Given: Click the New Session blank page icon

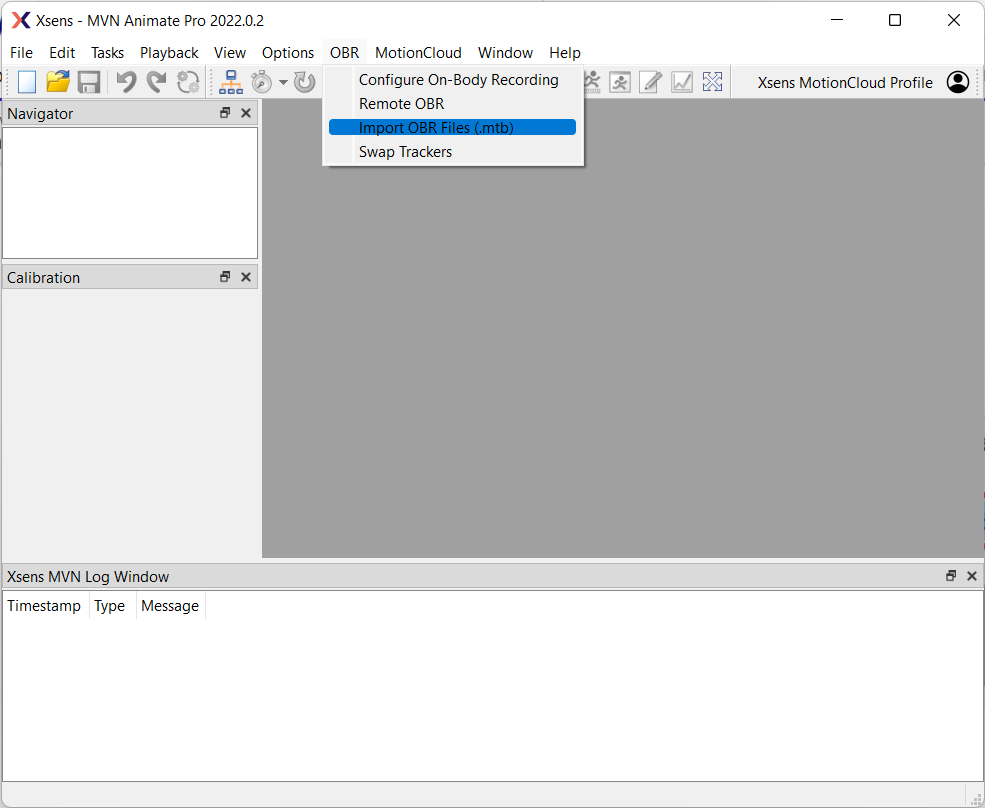Looking at the screenshot, I should click(x=27, y=82).
